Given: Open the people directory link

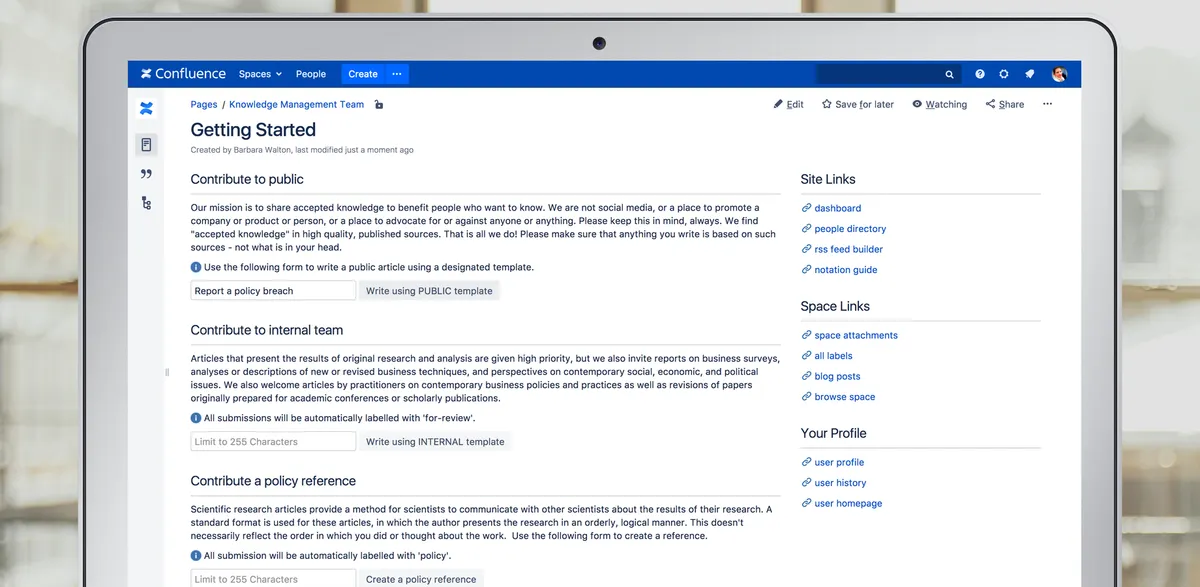Looking at the screenshot, I should [x=850, y=229].
